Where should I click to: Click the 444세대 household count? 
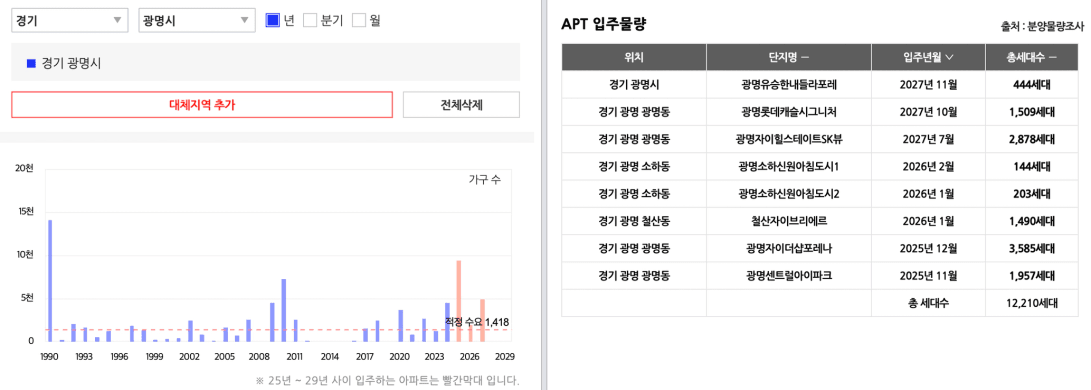tap(1031, 85)
